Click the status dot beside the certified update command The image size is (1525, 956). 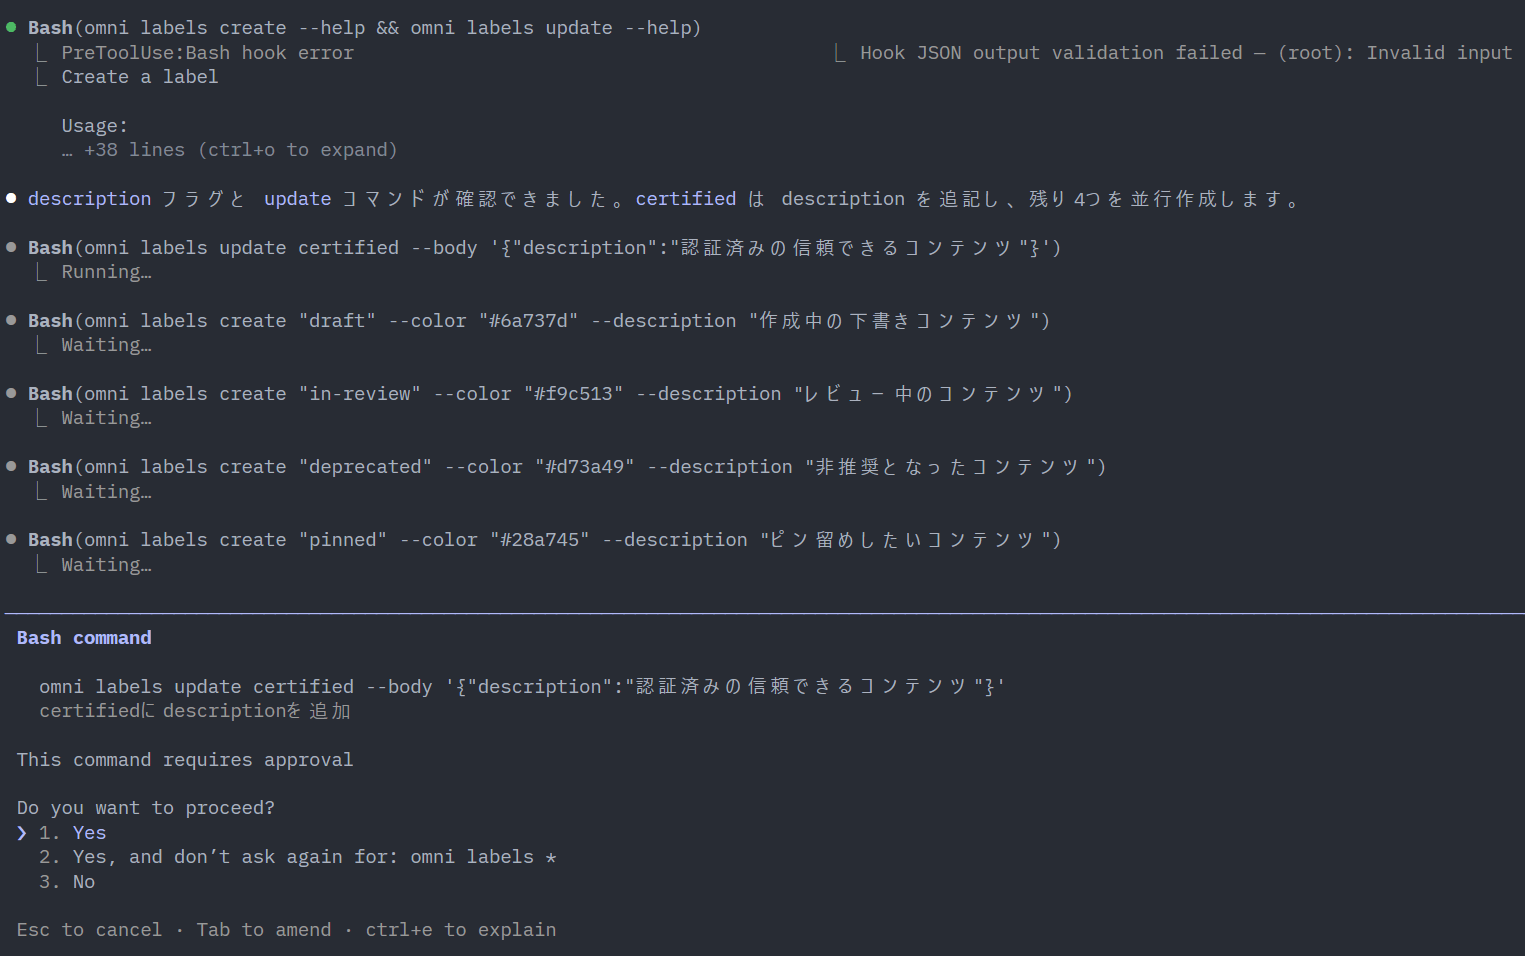pos(11,247)
